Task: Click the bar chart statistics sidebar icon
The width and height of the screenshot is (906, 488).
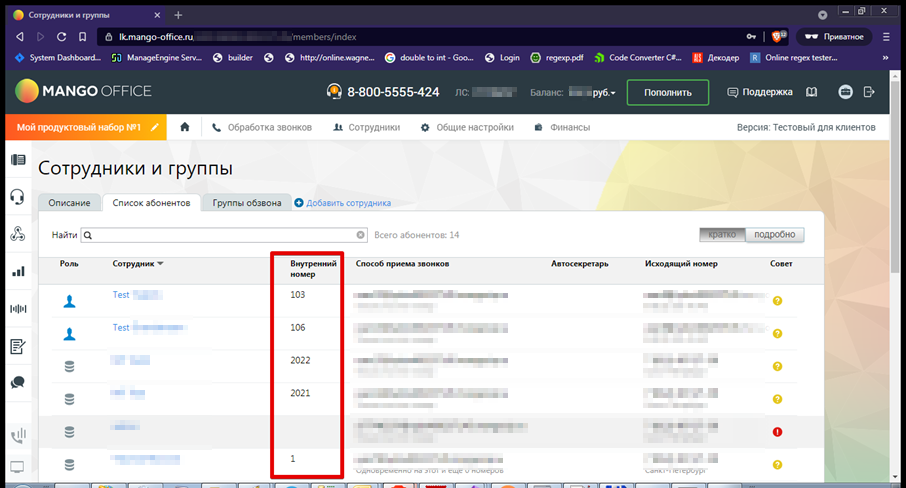Action: click(x=17, y=271)
